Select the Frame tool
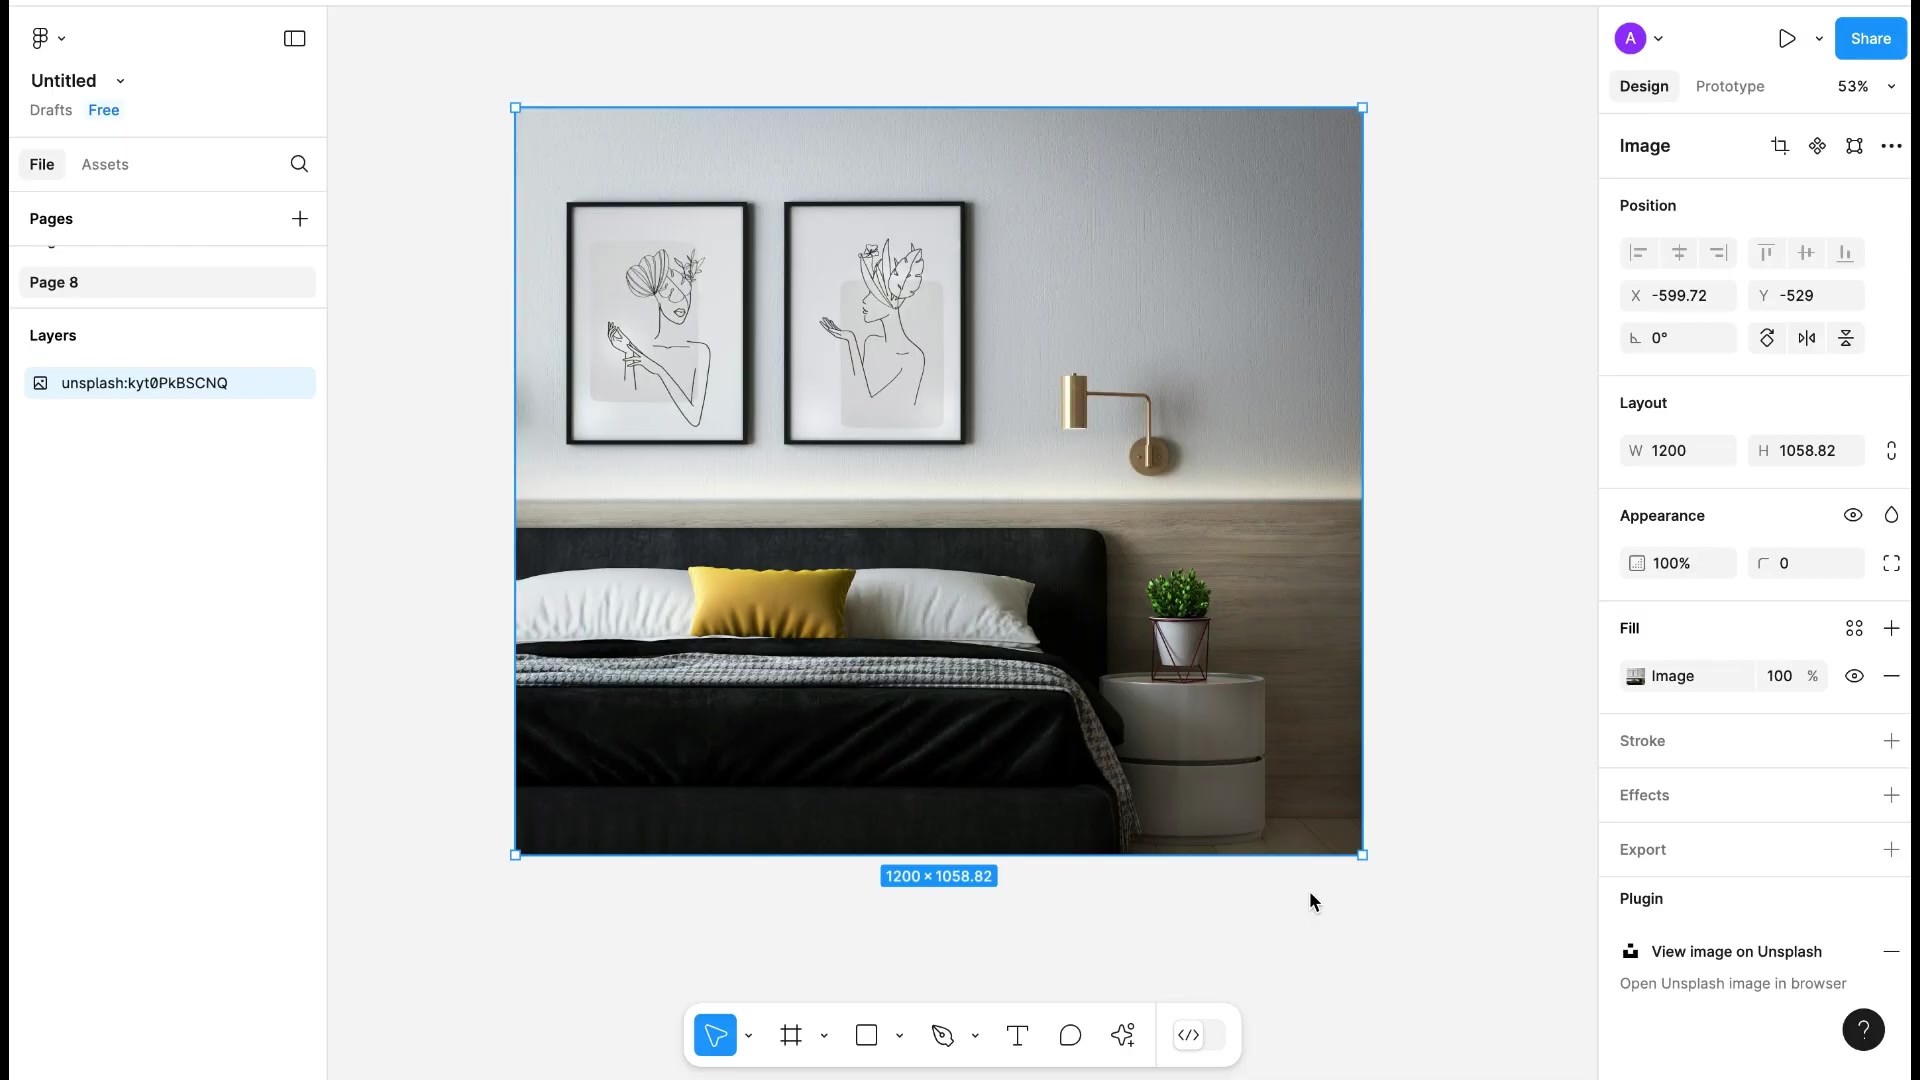This screenshot has height=1080, width=1920. 790,1035
